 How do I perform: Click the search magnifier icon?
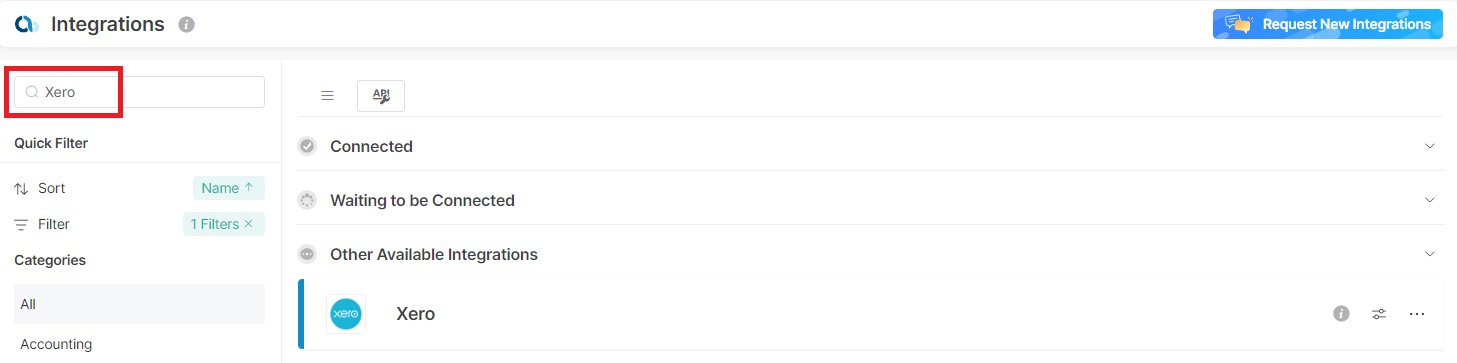pos(32,92)
